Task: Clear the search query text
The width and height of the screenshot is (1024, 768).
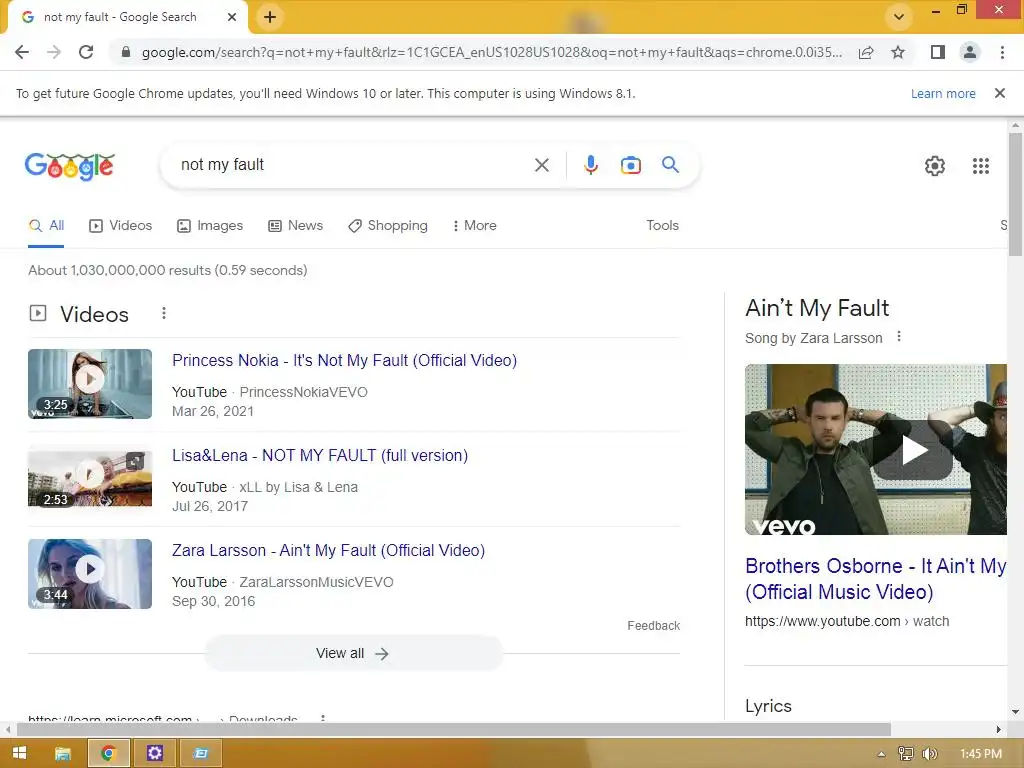Action: point(541,165)
